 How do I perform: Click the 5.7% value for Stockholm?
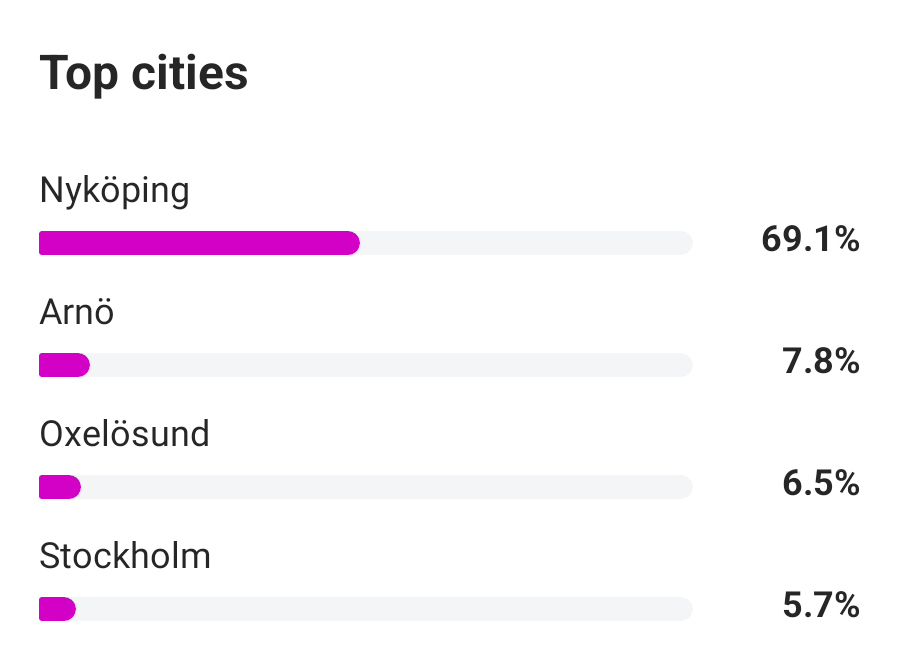(821, 606)
